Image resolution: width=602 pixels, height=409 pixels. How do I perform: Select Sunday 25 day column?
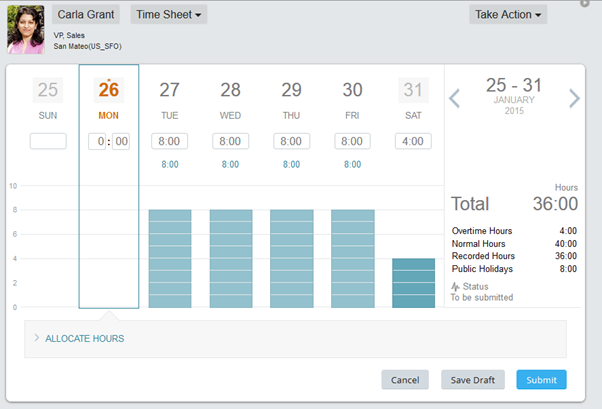click(48, 98)
